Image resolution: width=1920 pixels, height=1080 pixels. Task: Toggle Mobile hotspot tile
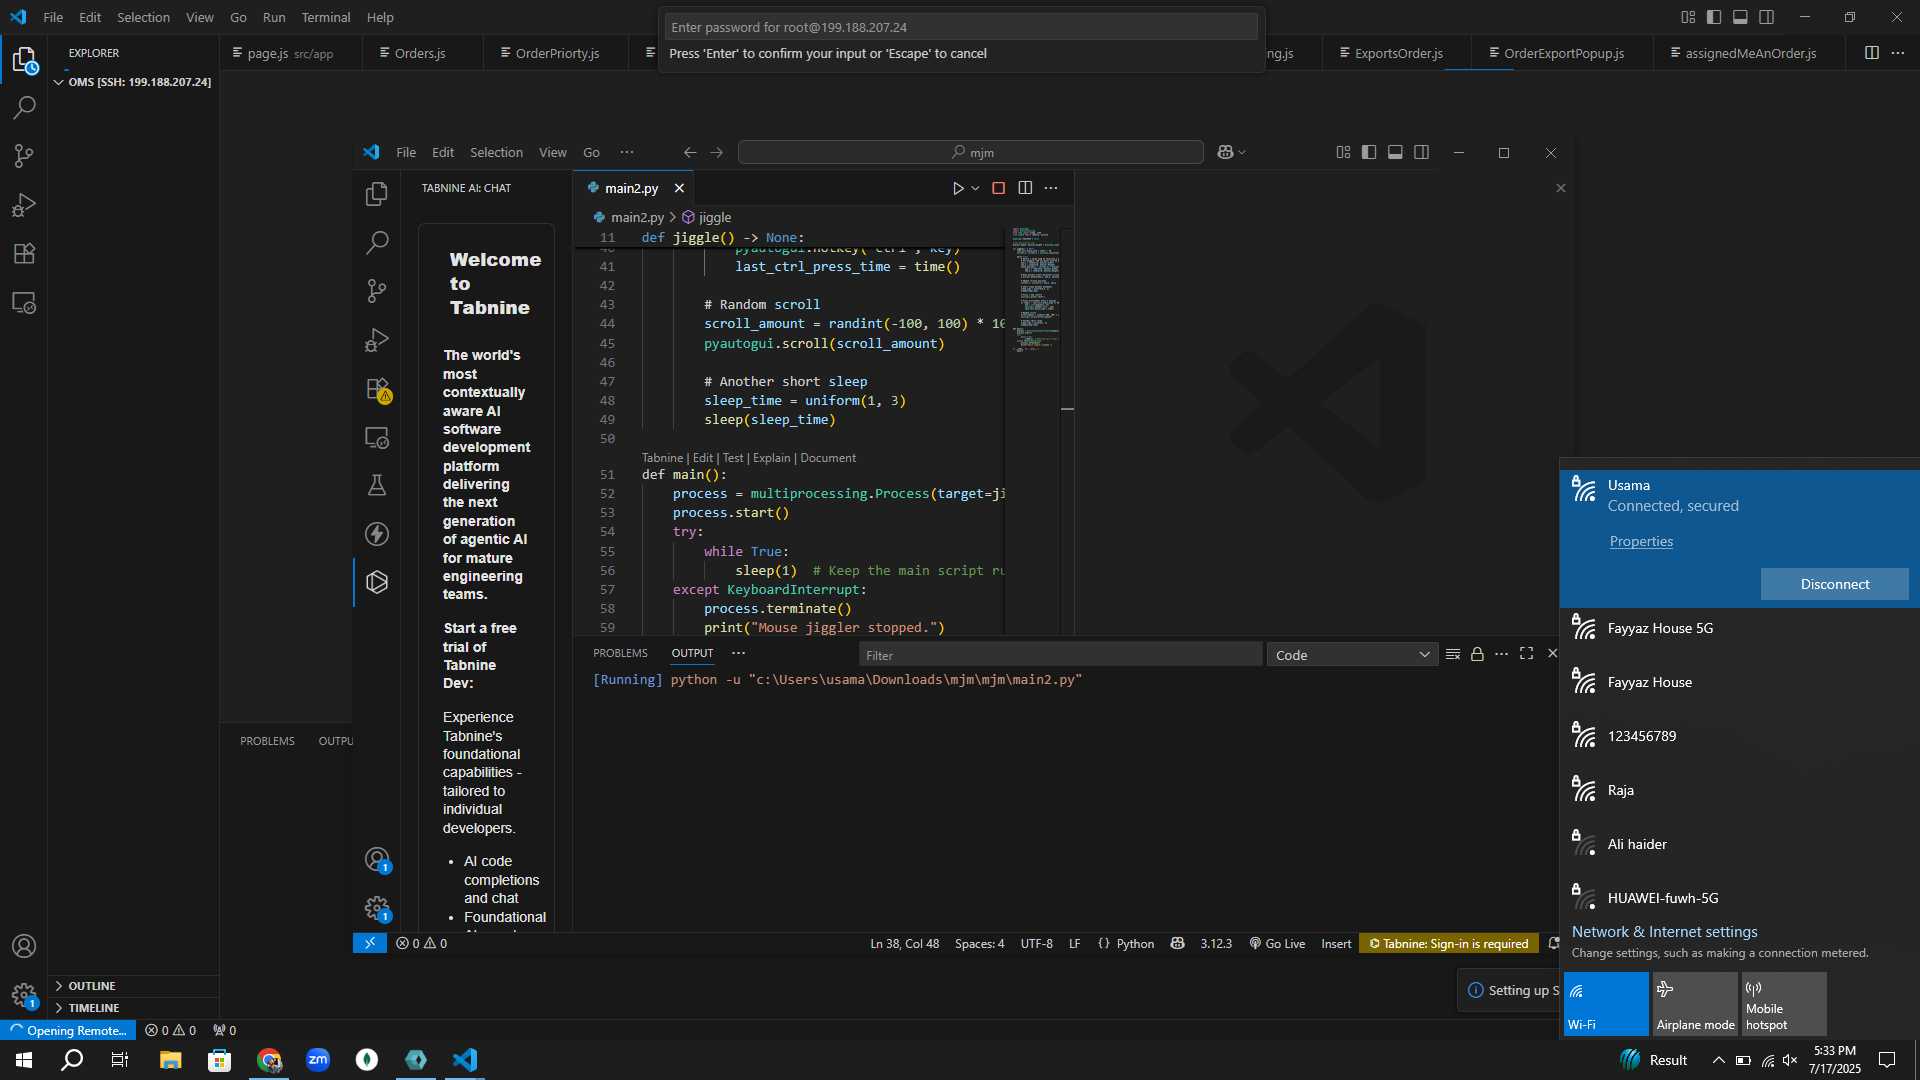(x=1784, y=1004)
